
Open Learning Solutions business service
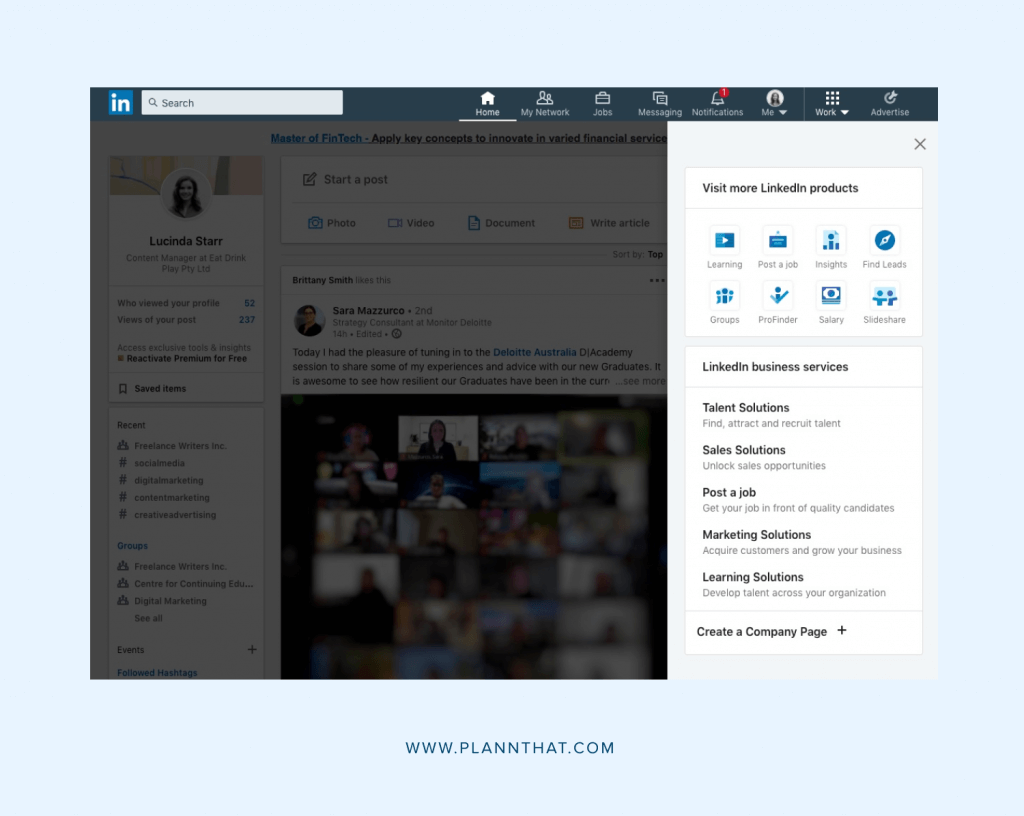794,585
